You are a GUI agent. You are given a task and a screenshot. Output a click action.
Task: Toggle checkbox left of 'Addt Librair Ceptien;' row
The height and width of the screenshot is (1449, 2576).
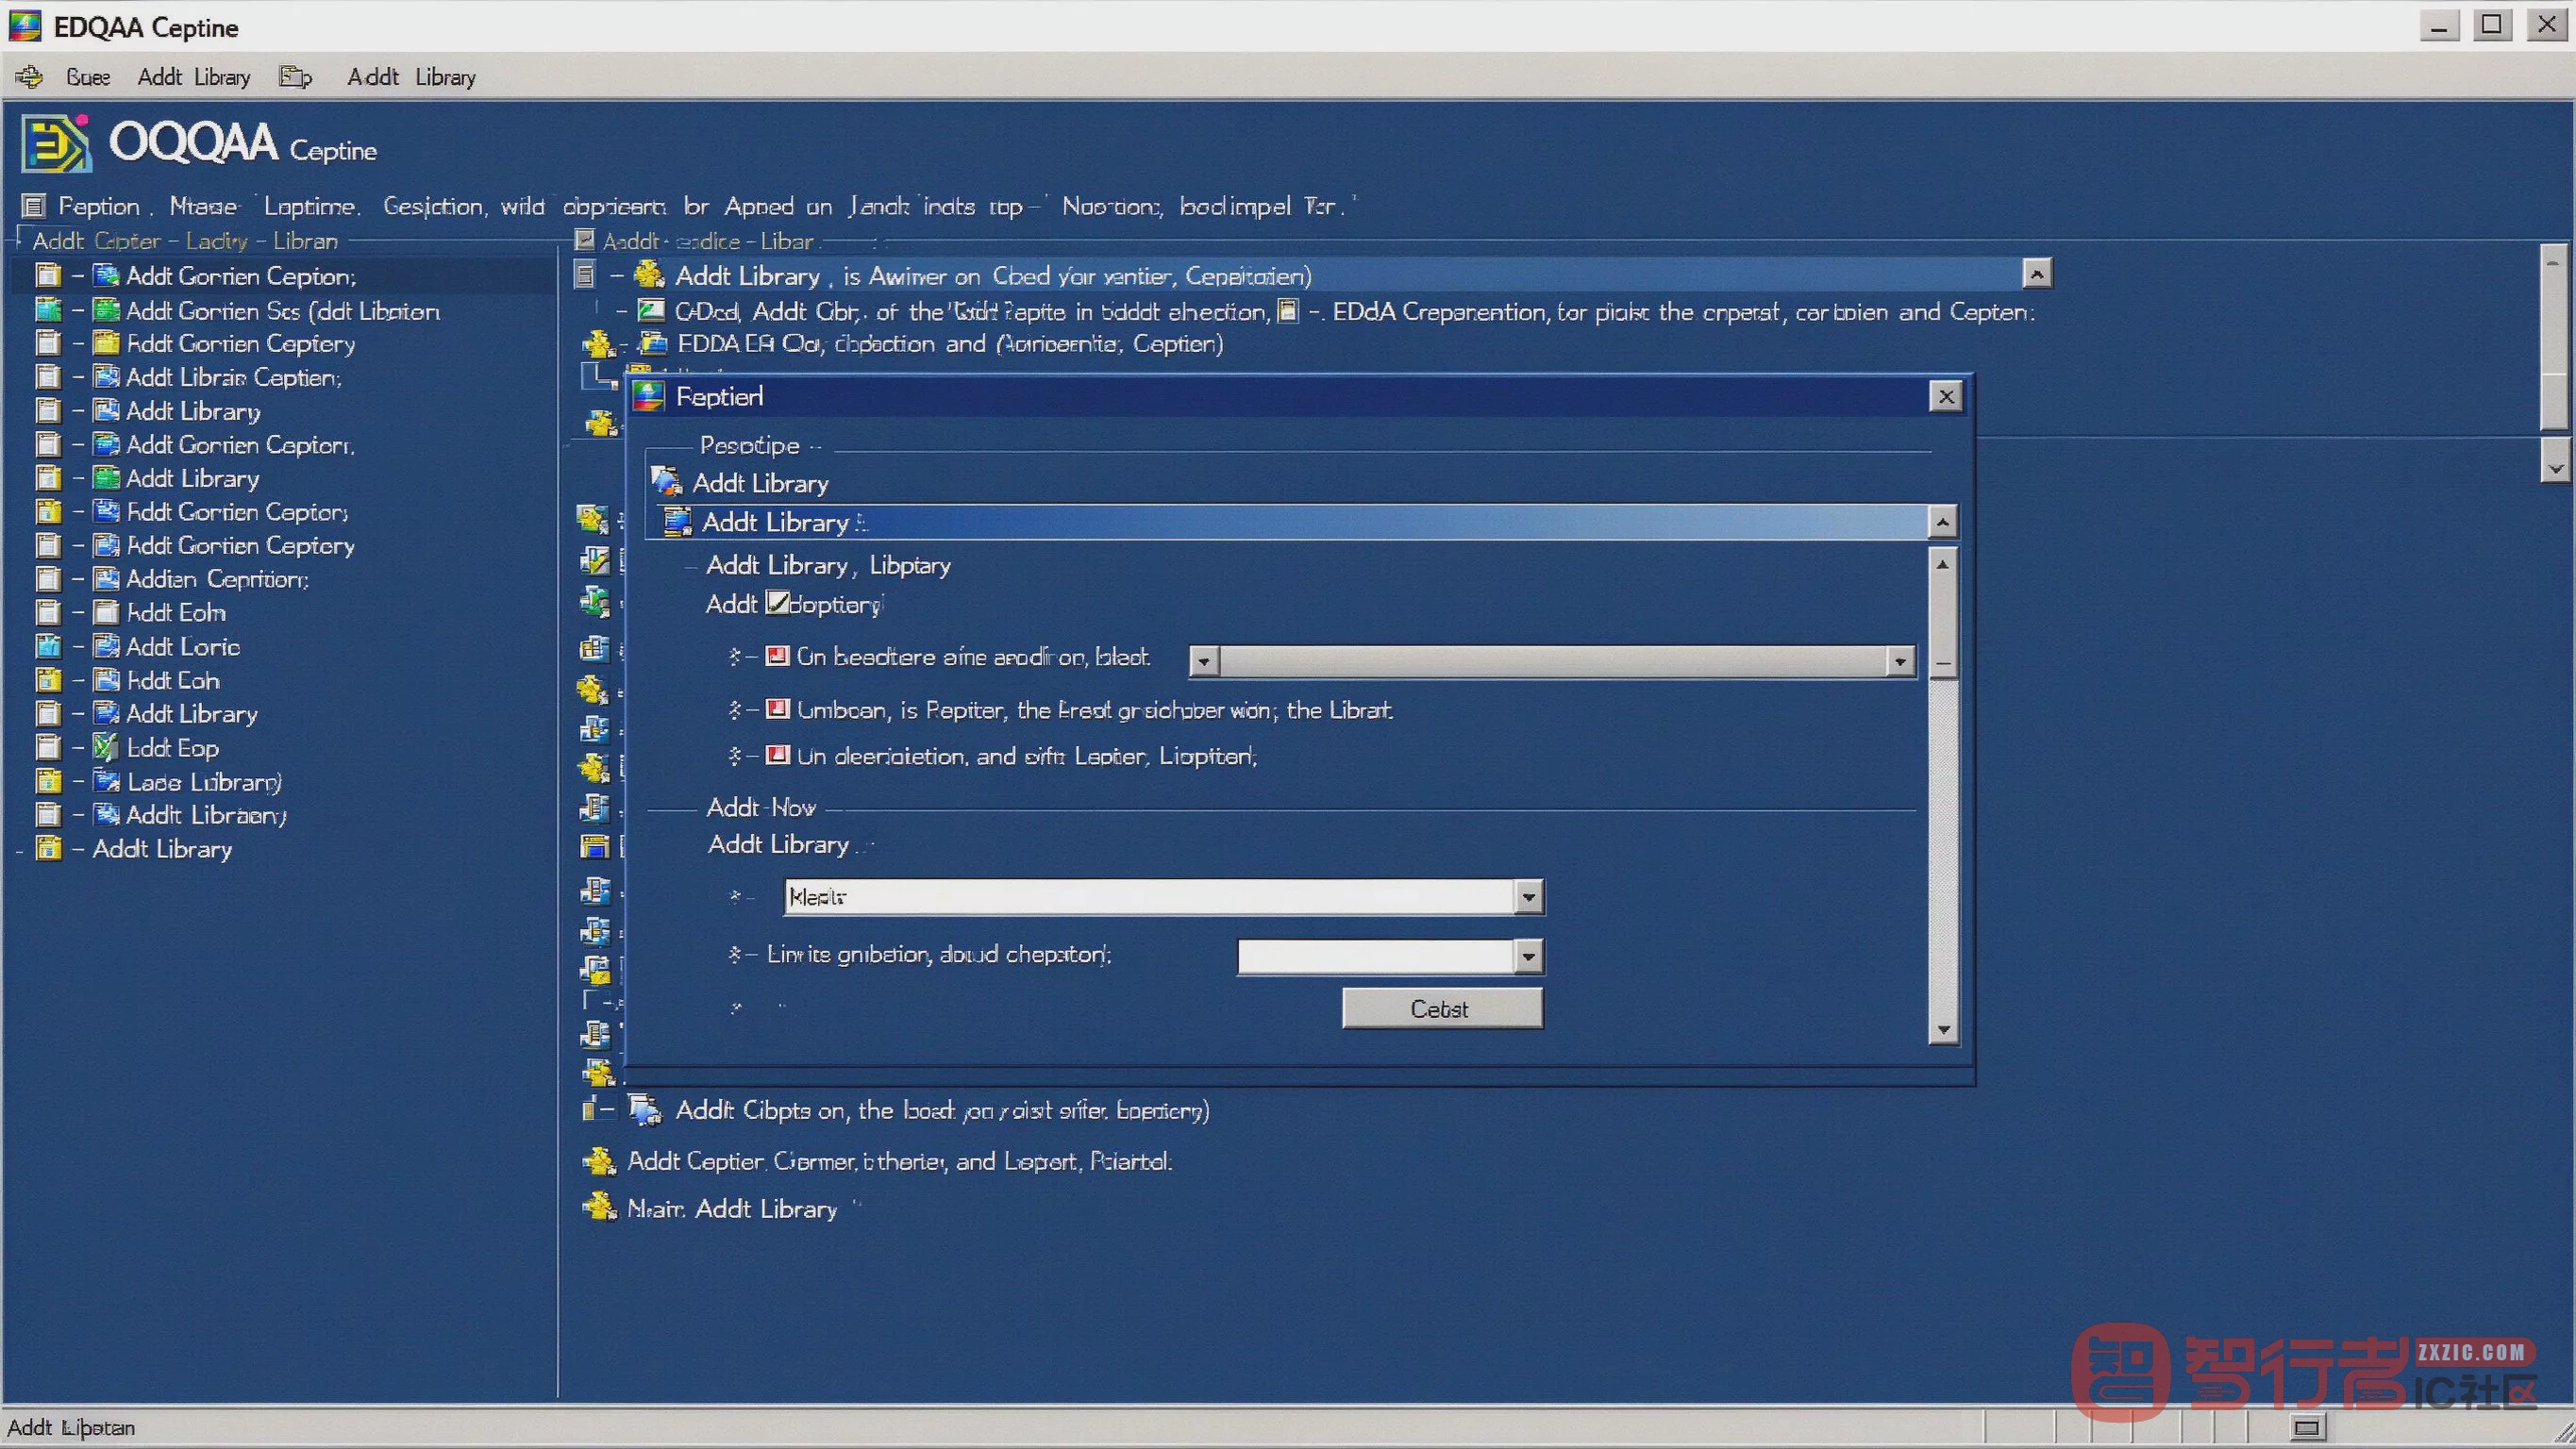48,377
